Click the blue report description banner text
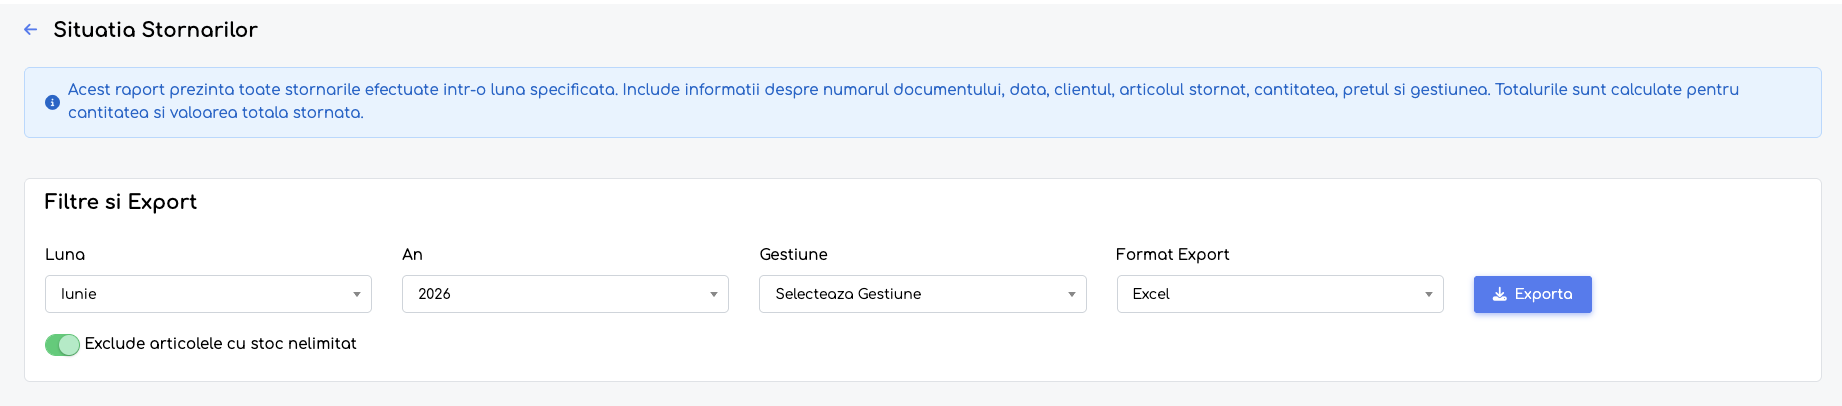The height and width of the screenshot is (406, 1842). pos(903,101)
